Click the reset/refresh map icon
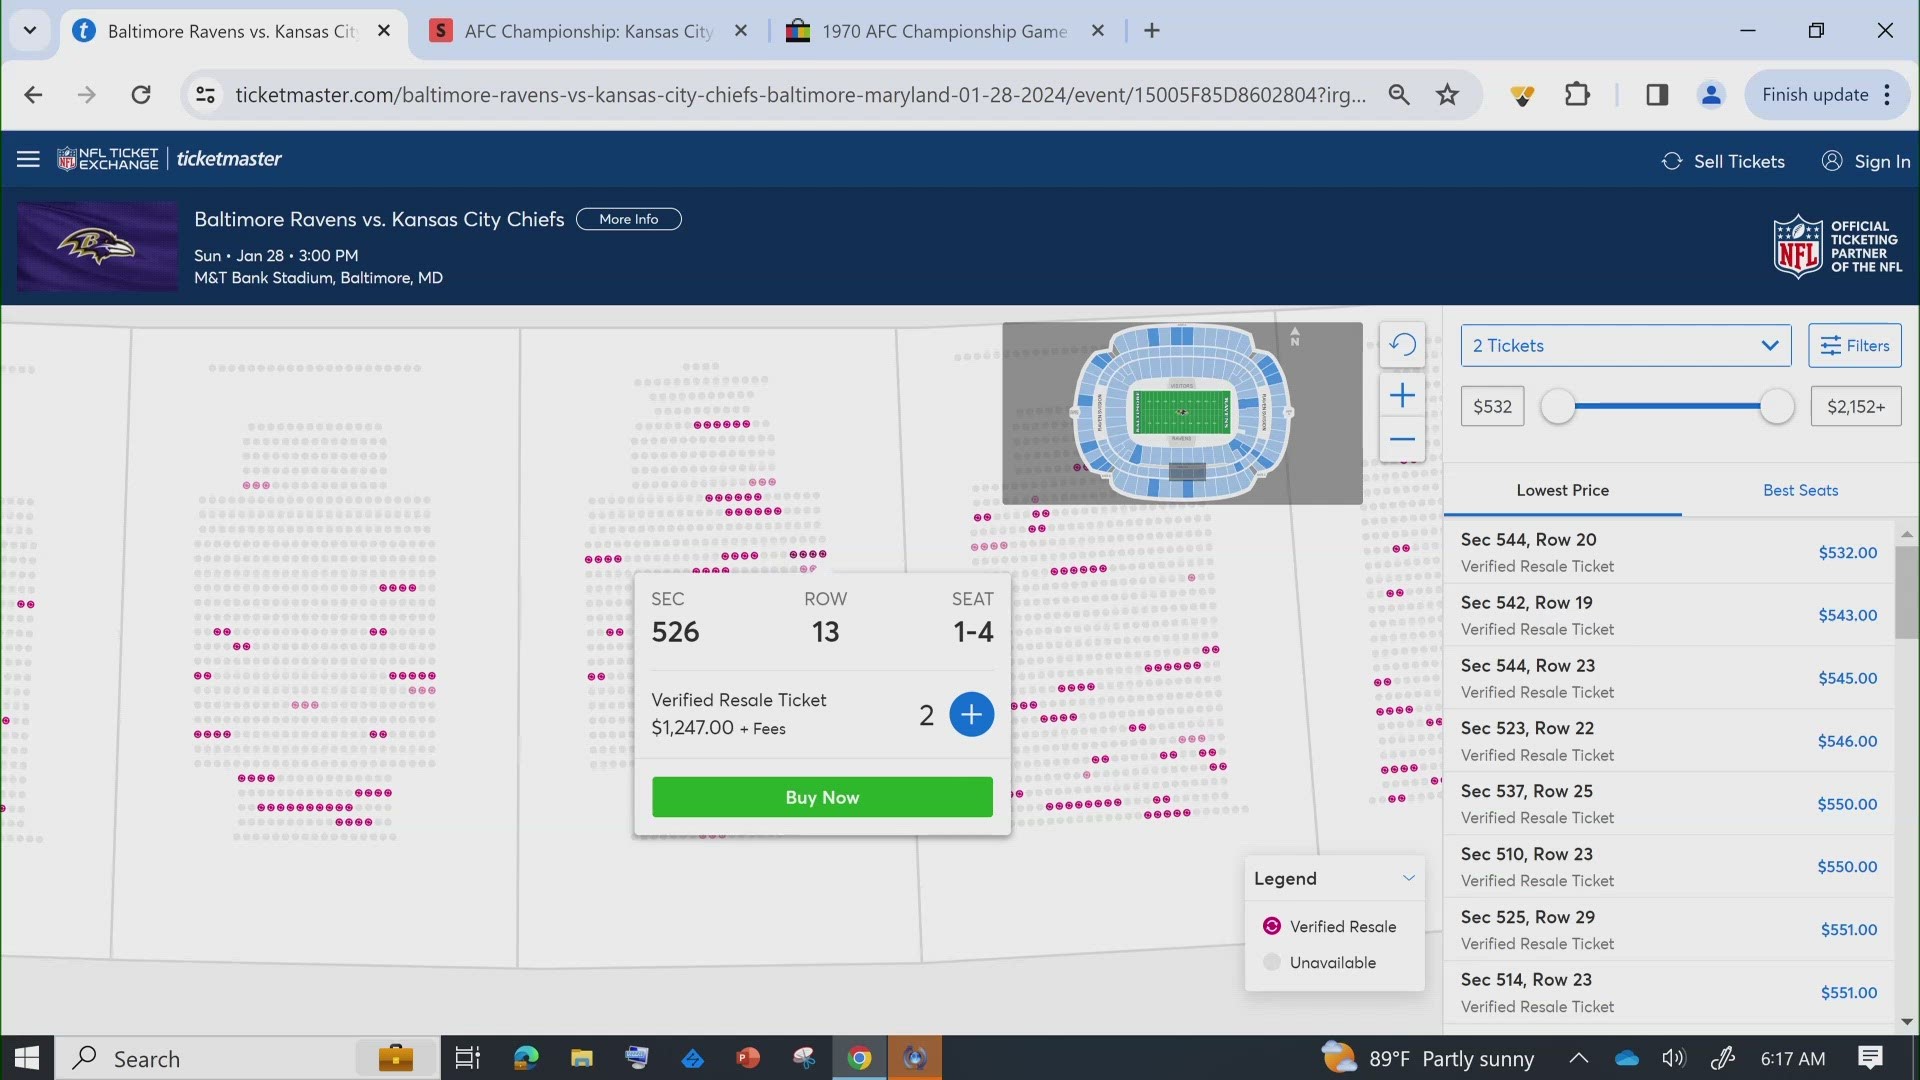 pos(1403,345)
